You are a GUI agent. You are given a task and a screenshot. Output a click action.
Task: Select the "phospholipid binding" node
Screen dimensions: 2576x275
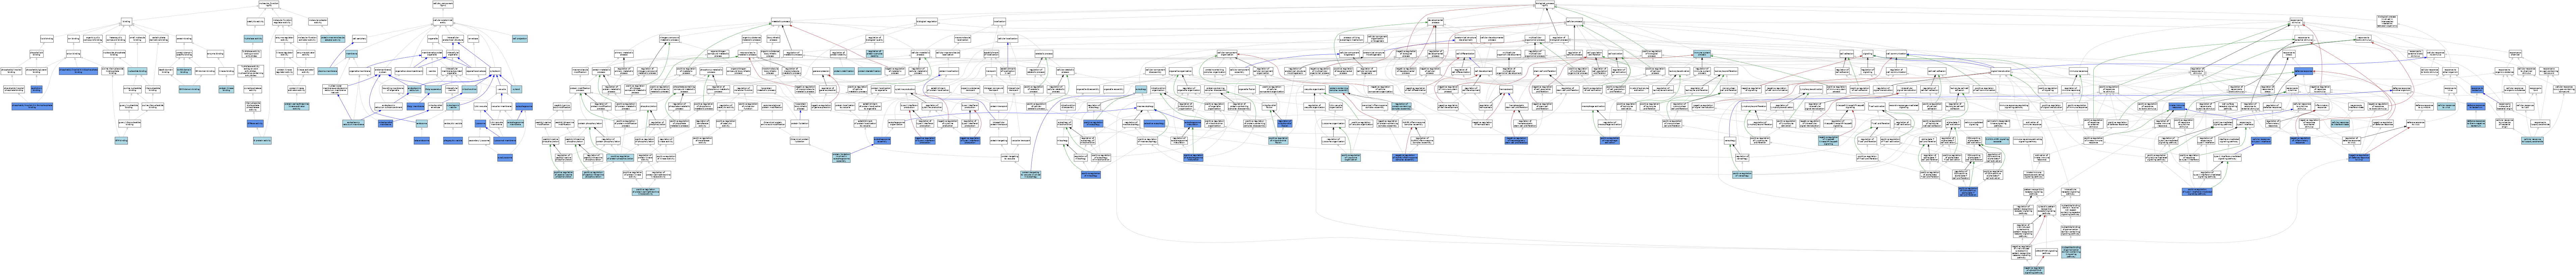click(x=36, y=54)
